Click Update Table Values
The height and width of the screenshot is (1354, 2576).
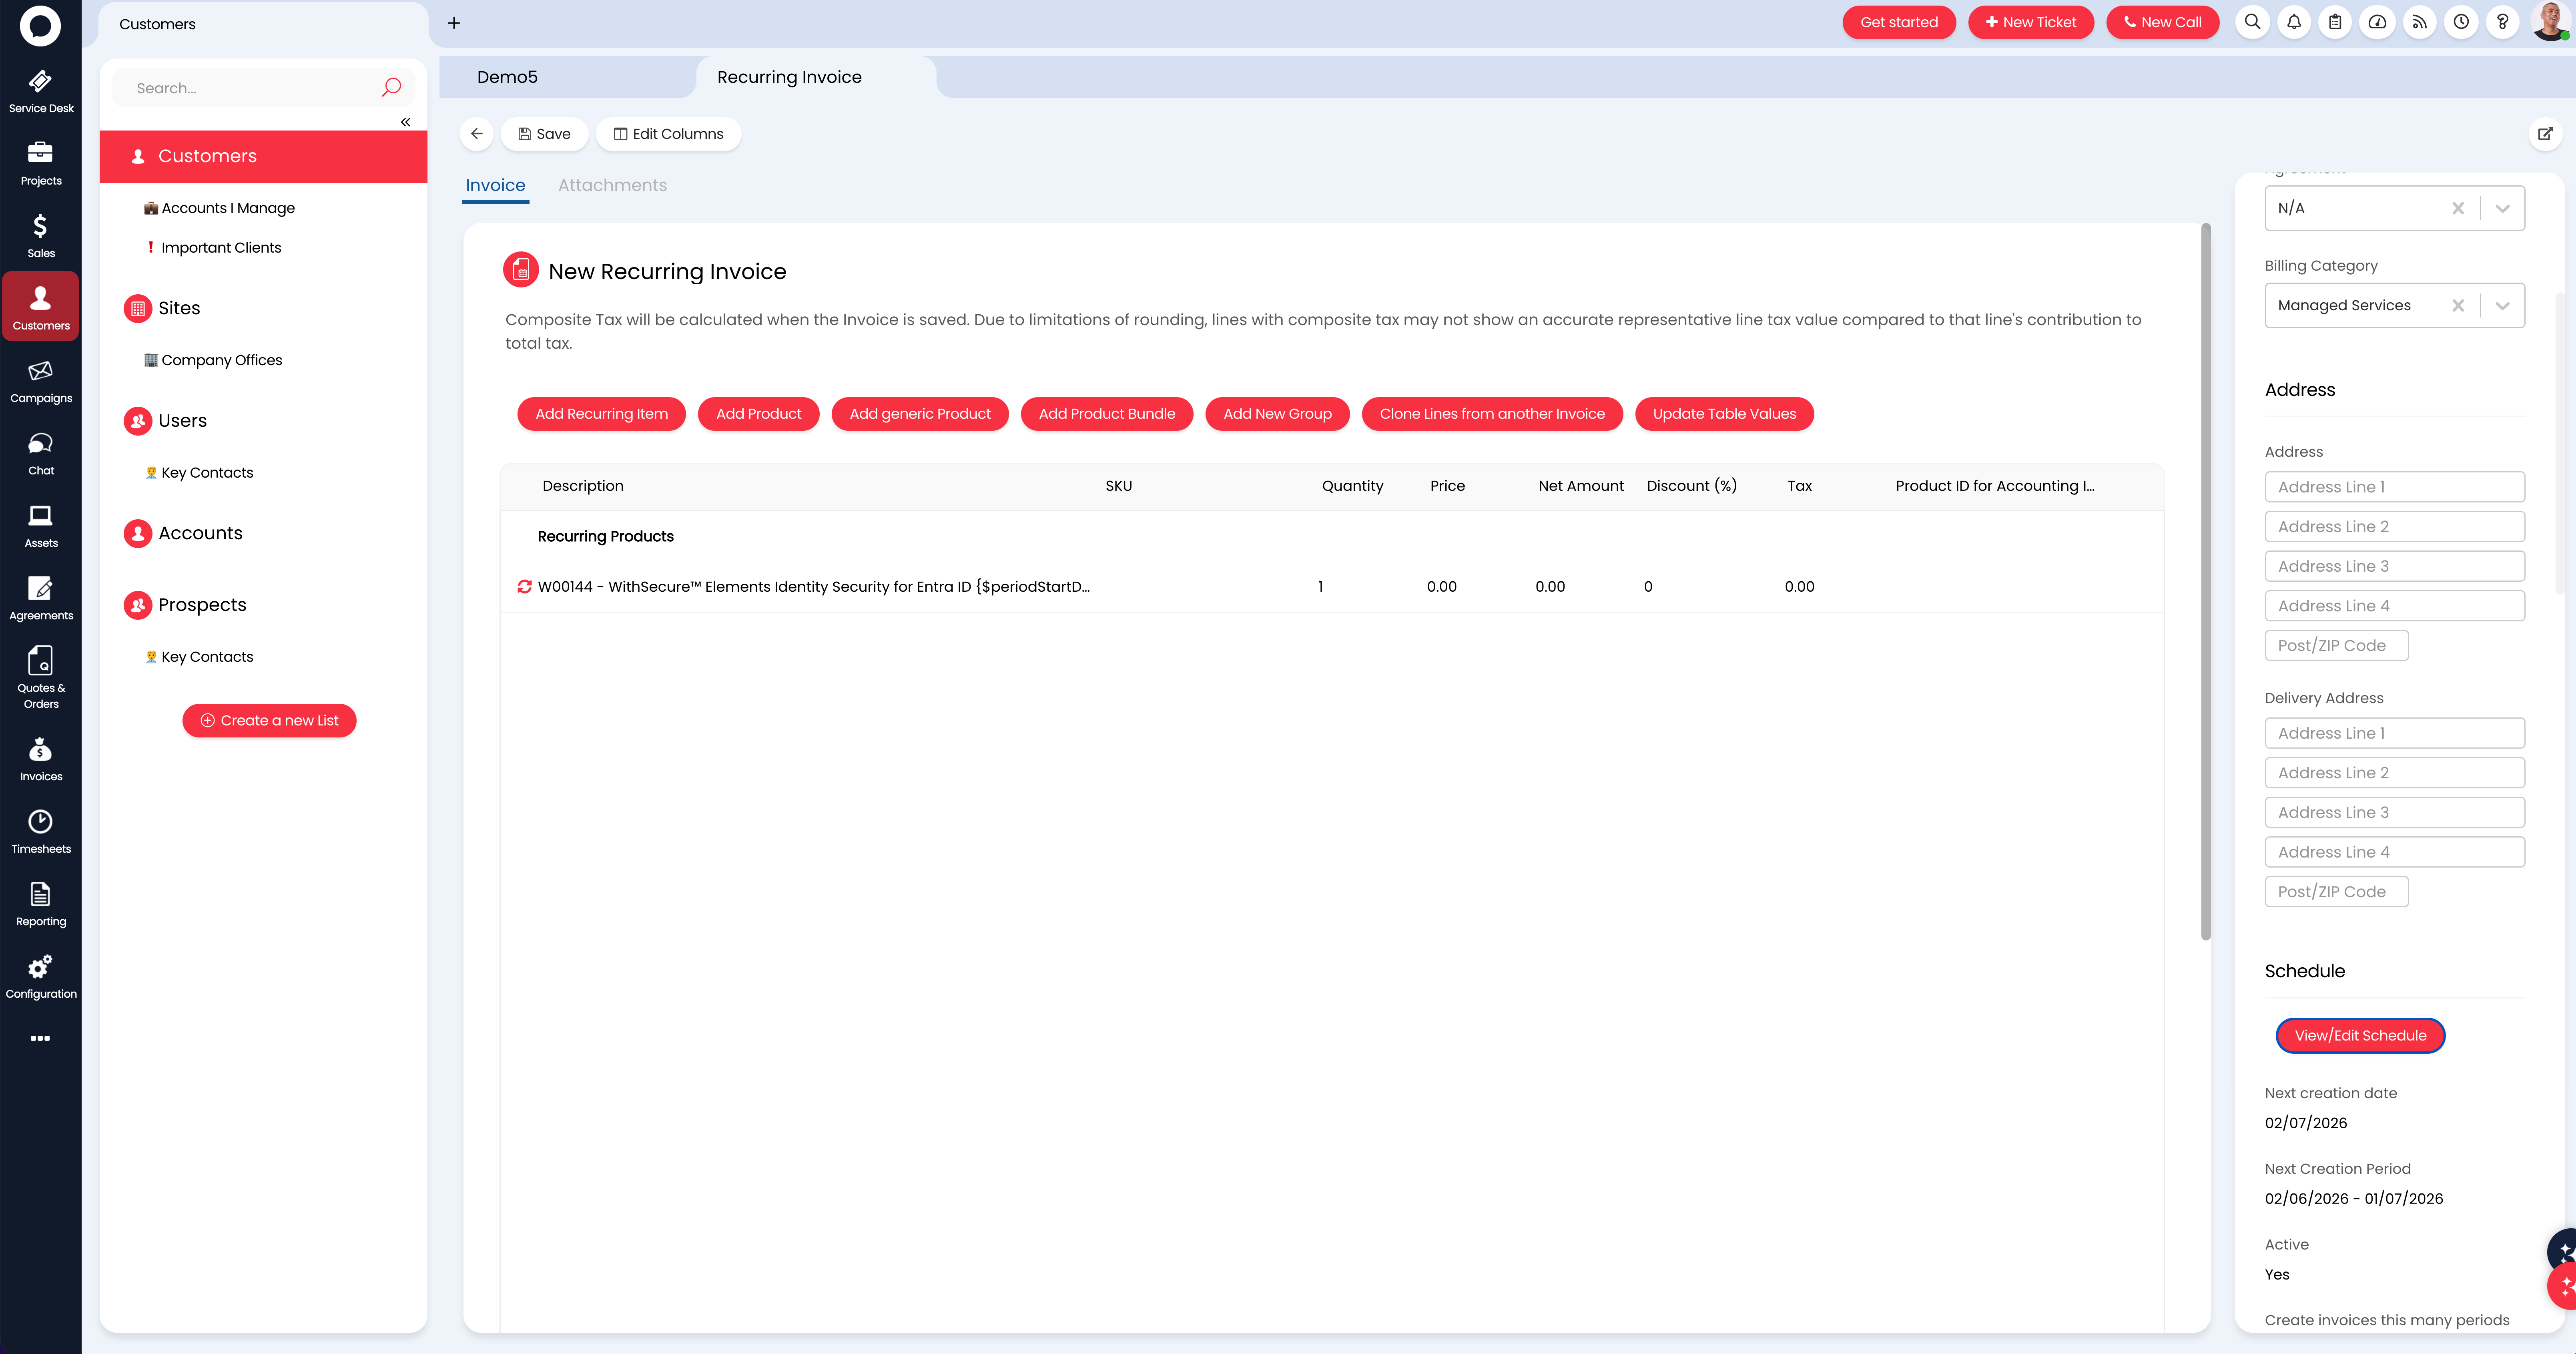pyautogui.click(x=1724, y=414)
